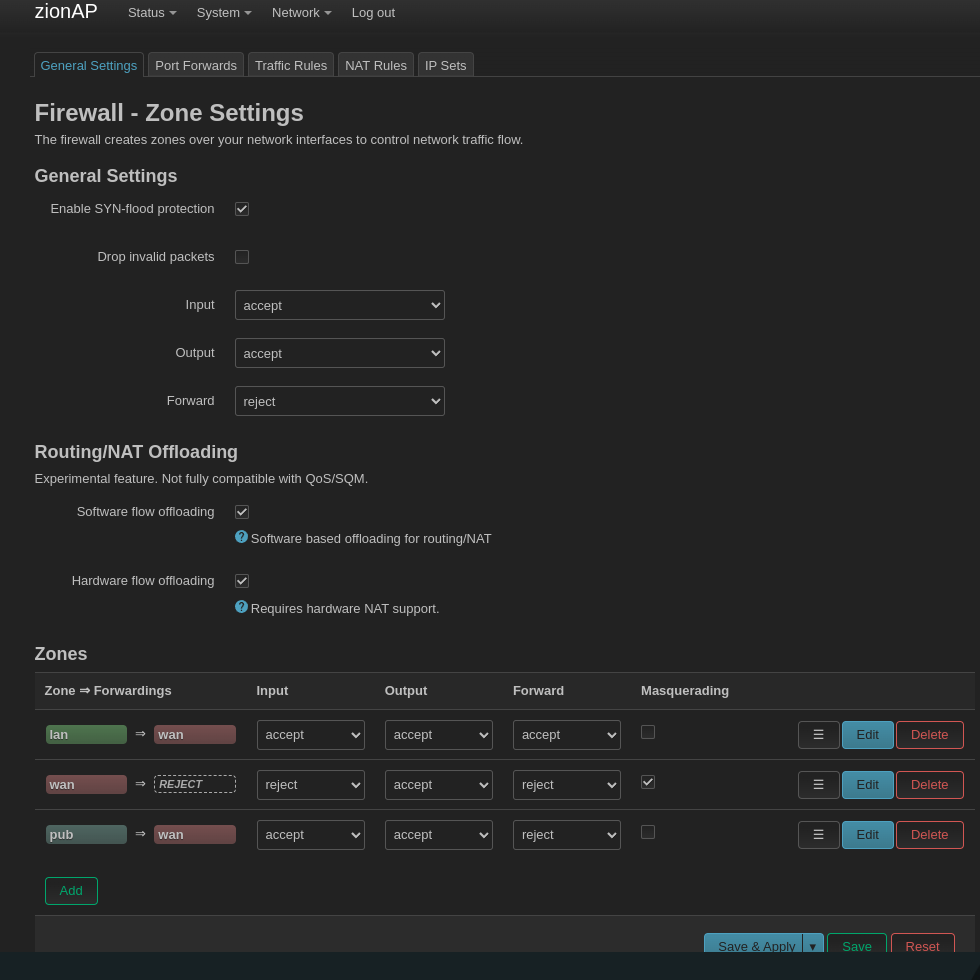Viewport: 980px width, 980px height.
Task: Click Edit for the pub zone
Action: pos(867,835)
